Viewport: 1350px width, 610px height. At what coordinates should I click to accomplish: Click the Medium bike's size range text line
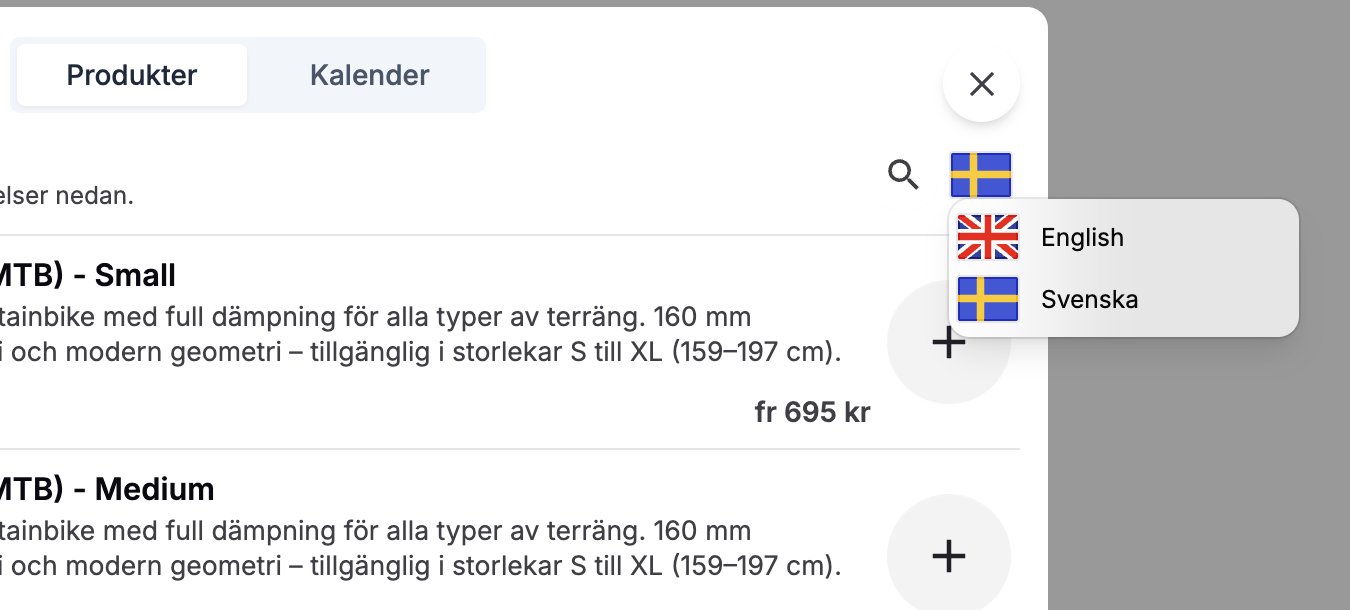[x=420, y=566]
